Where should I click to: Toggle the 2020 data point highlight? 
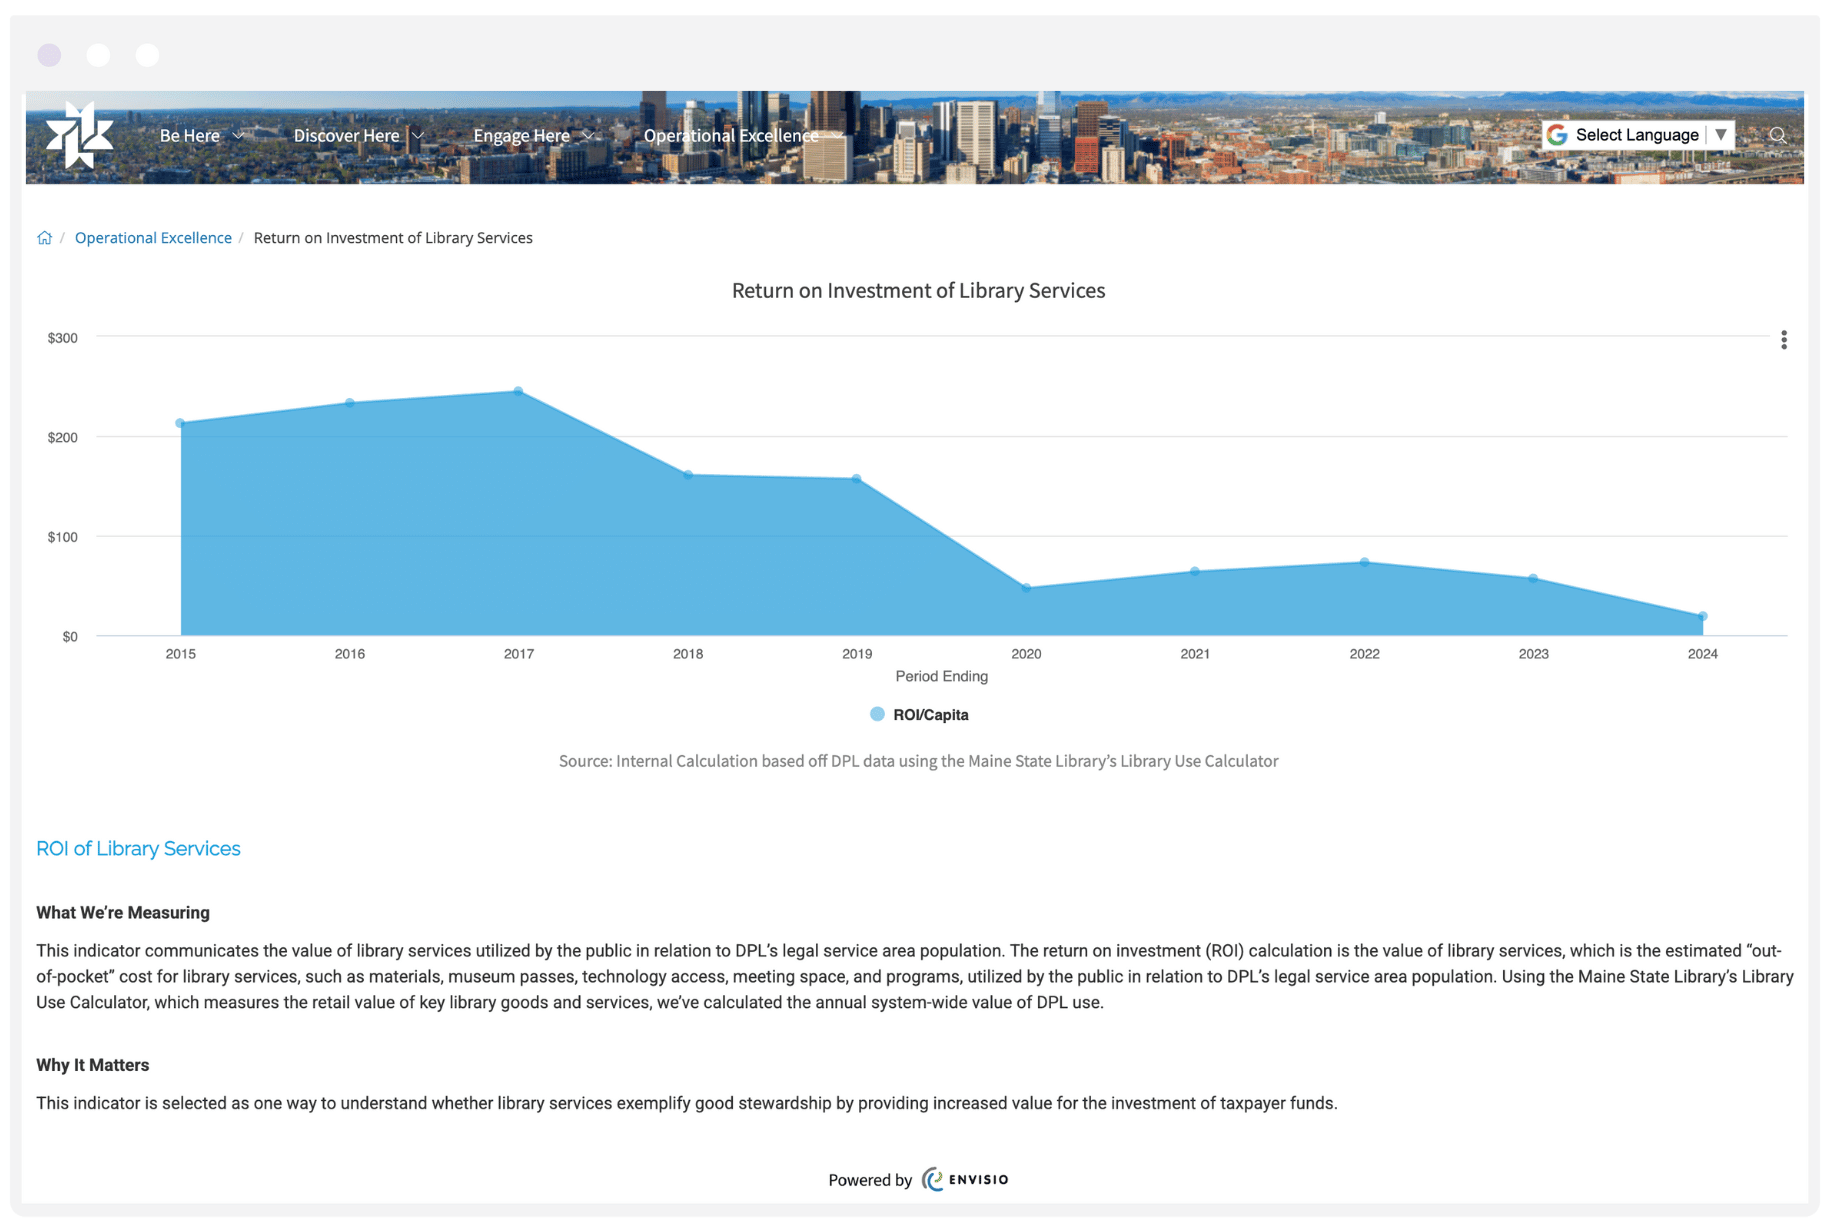[1026, 588]
